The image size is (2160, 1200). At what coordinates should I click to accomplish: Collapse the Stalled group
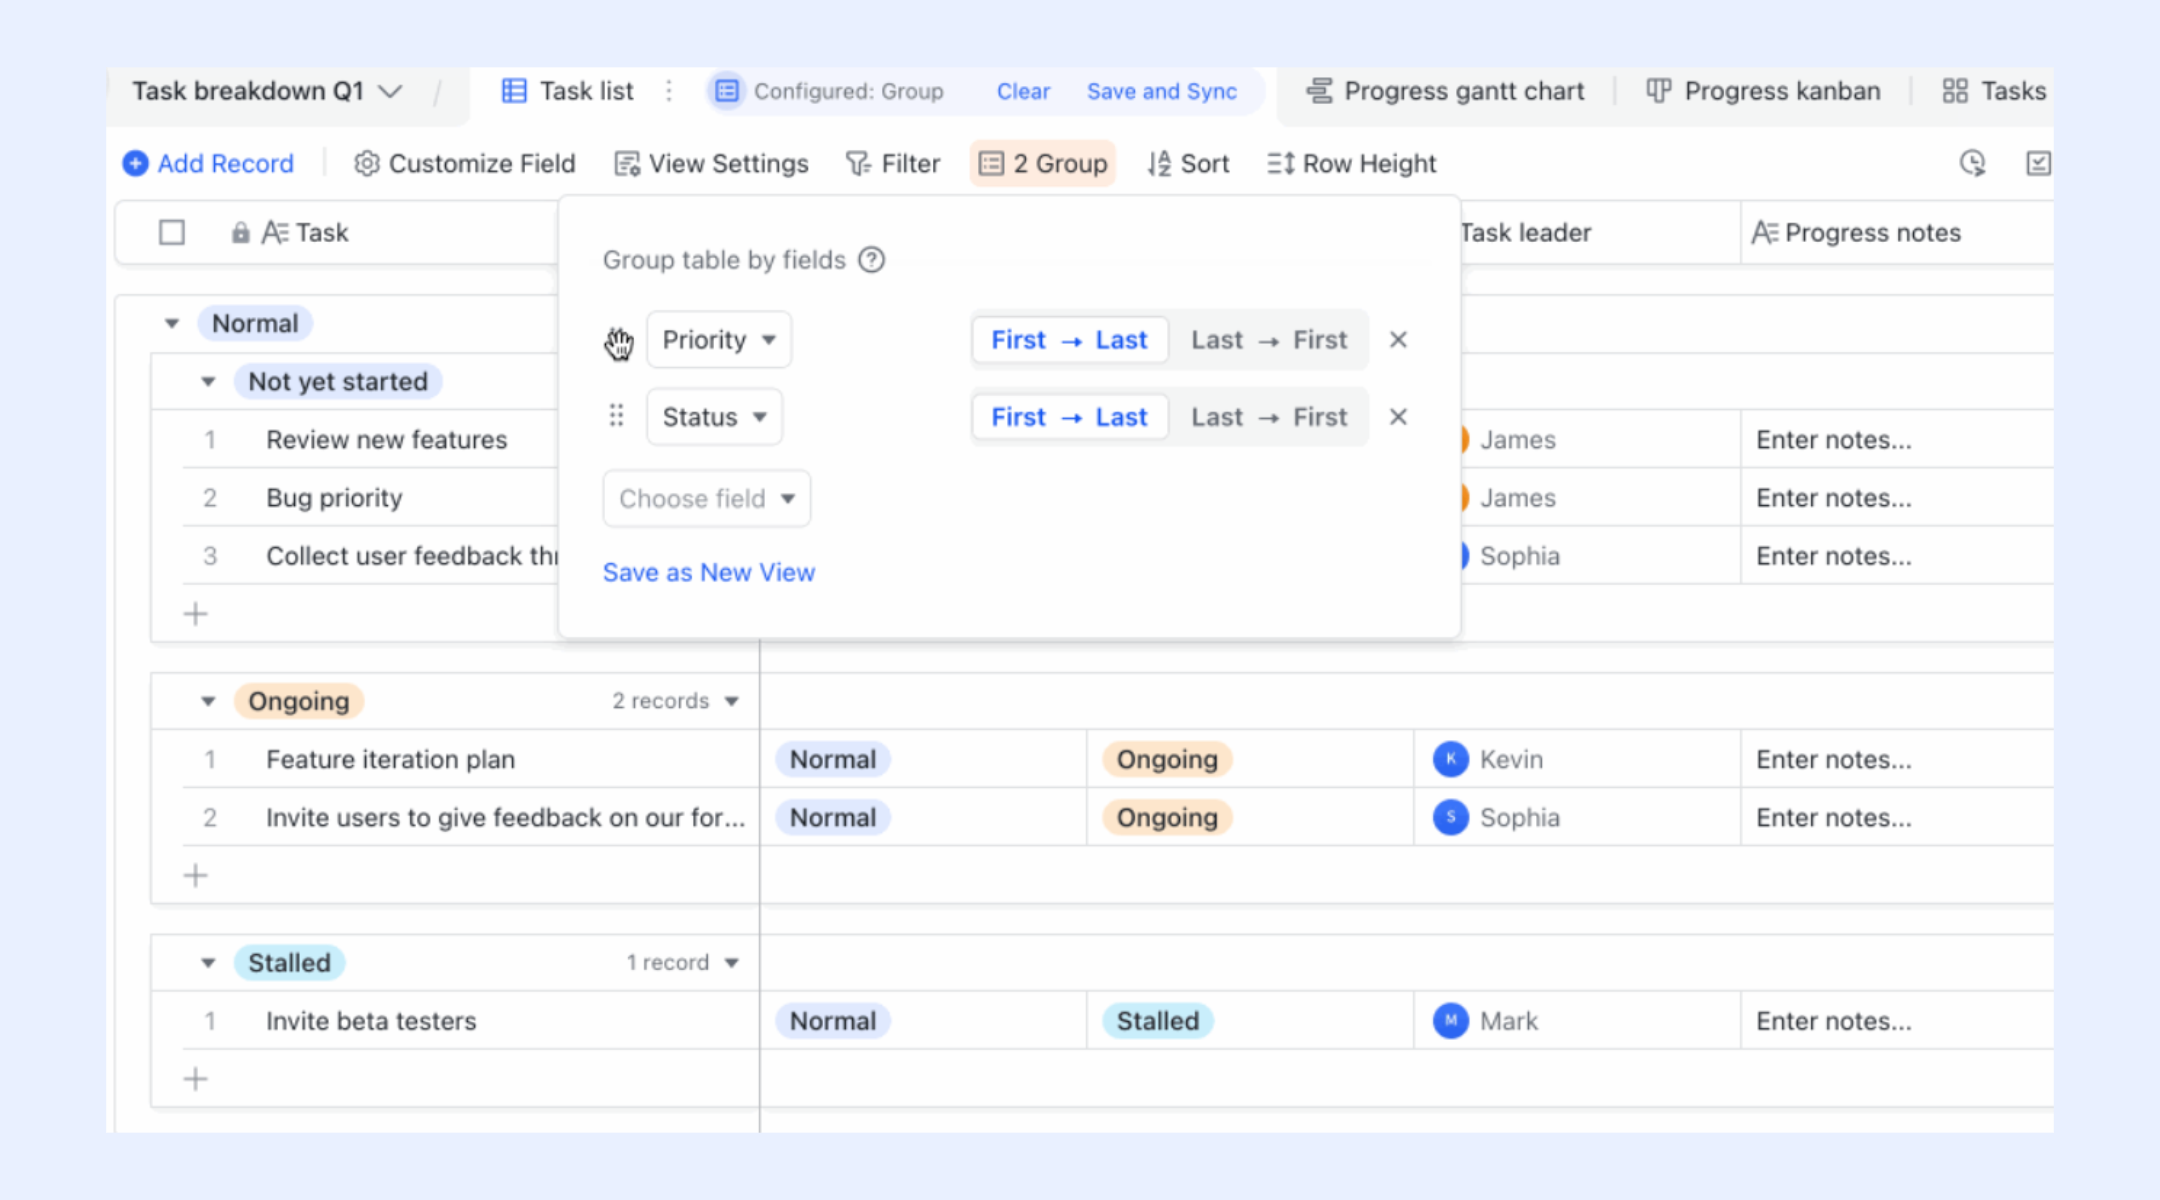click(x=208, y=964)
